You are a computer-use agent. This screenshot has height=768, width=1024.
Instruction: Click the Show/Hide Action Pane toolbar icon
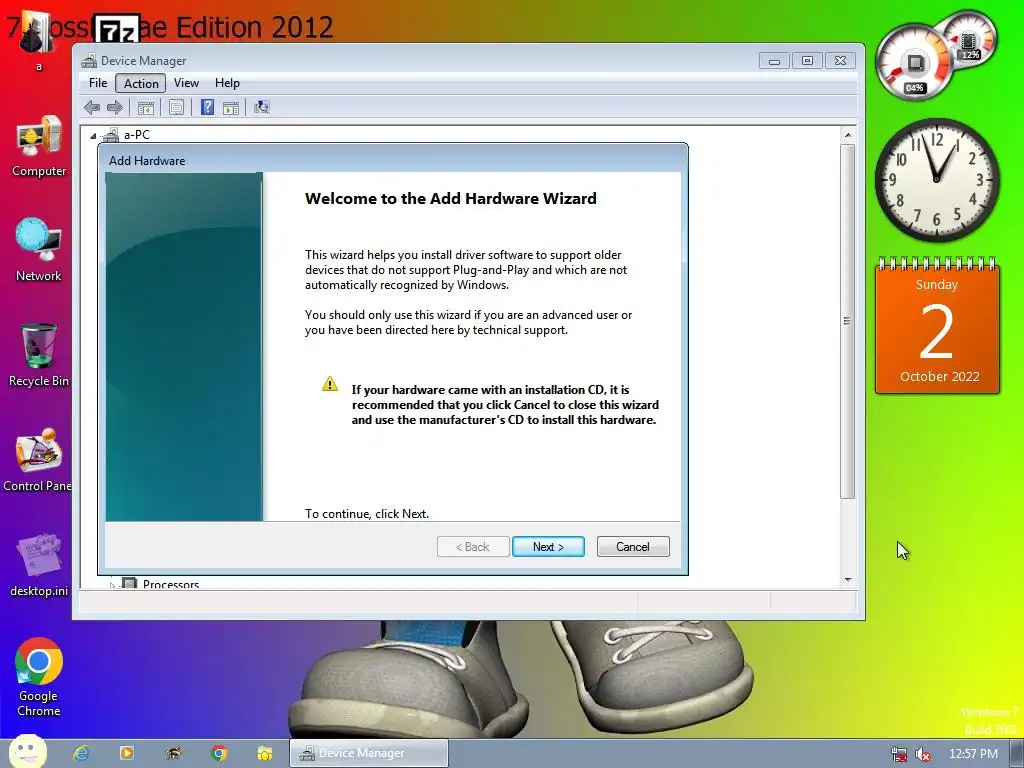tap(231, 108)
